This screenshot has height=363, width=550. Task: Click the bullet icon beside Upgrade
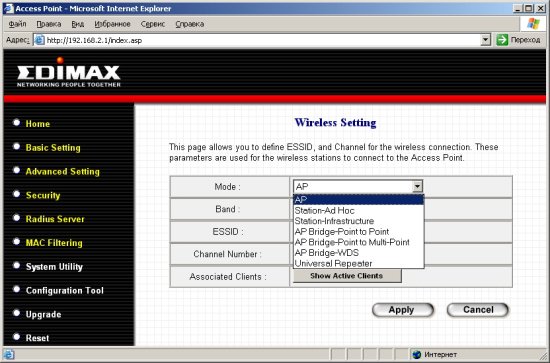point(16,313)
